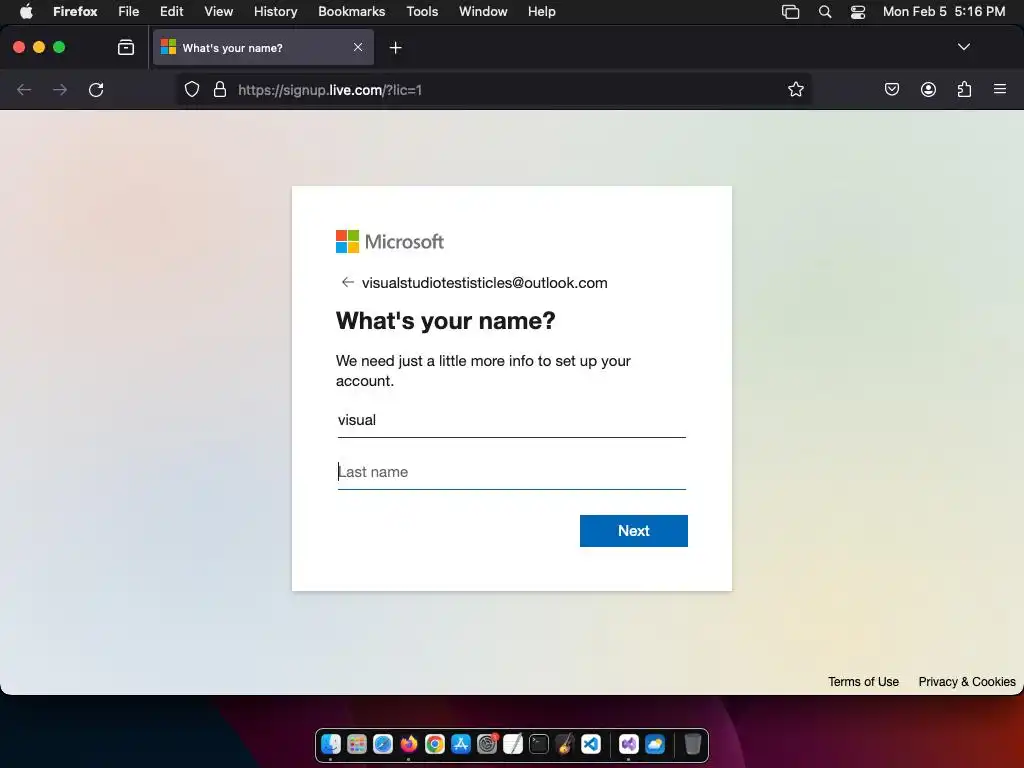Open the Bookmarks menu
This screenshot has width=1024, height=768.
click(x=351, y=11)
